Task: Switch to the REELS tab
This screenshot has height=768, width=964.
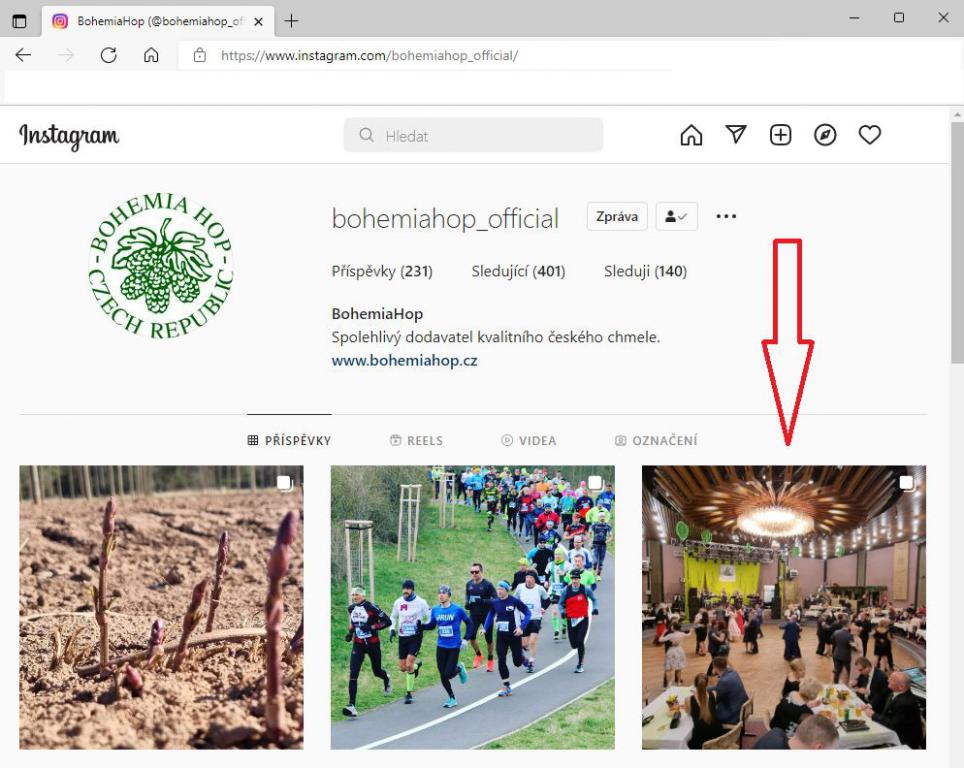Action: point(417,440)
